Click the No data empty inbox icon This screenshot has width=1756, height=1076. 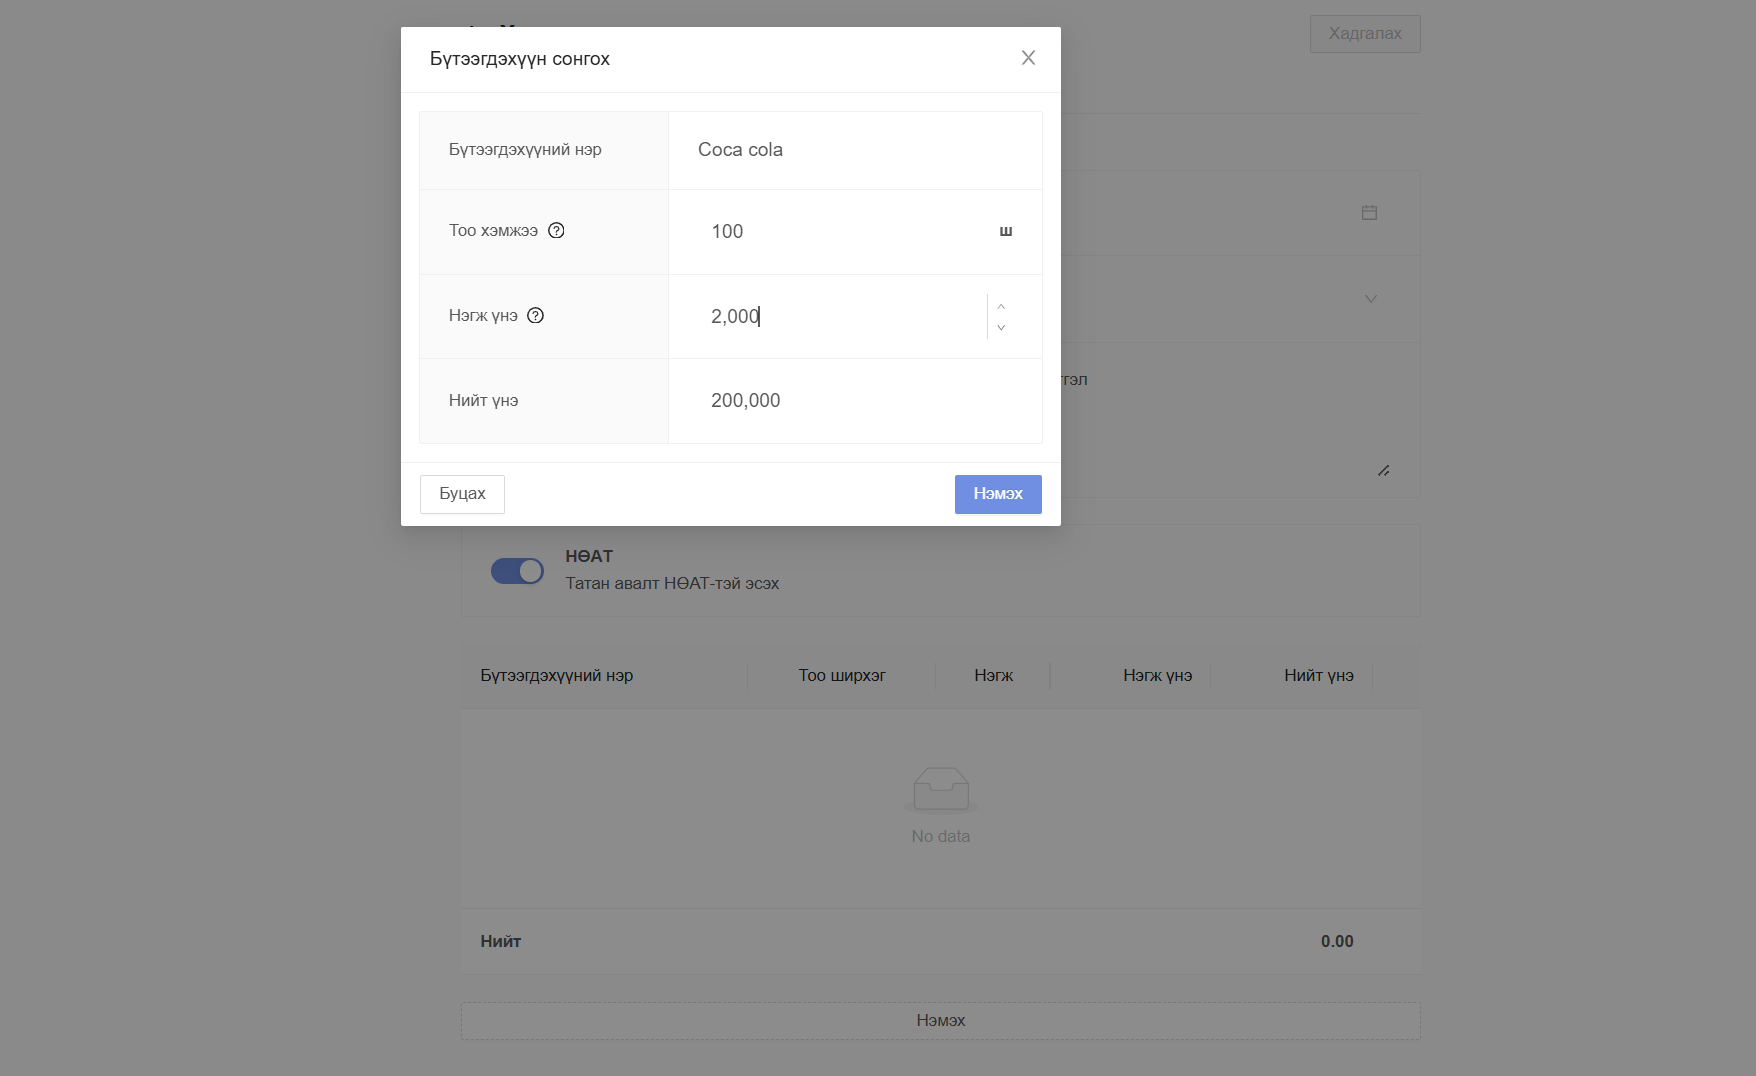click(x=940, y=789)
